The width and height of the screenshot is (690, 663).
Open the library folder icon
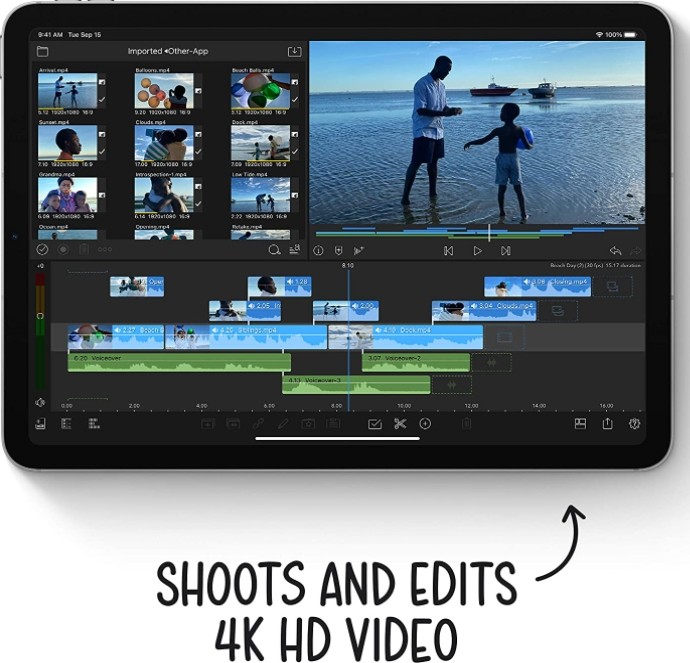pyautogui.click(x=42, y=51)
